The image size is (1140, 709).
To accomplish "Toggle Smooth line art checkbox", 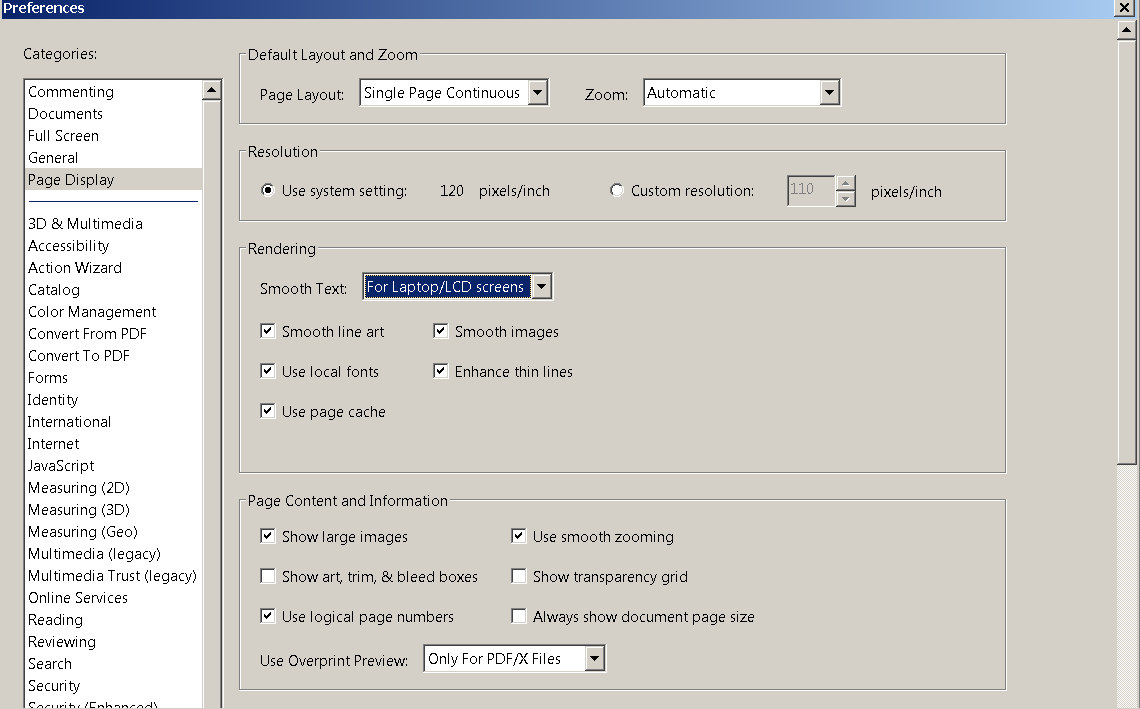I will point(268,332).
